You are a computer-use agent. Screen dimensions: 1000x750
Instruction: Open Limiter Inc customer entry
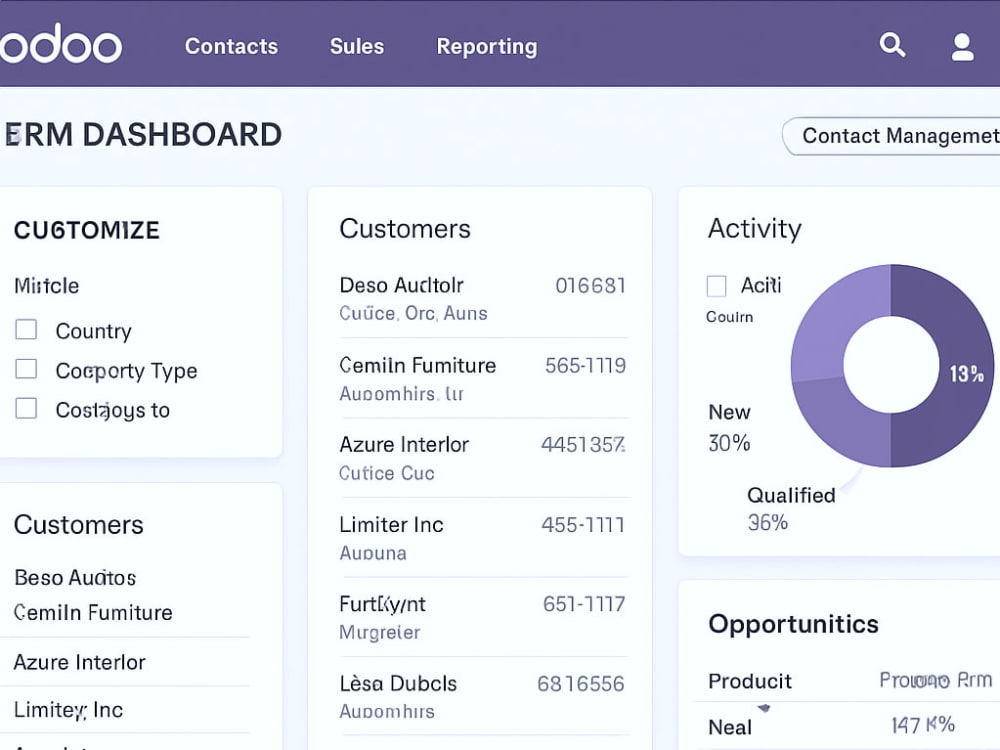pos(483,538)
